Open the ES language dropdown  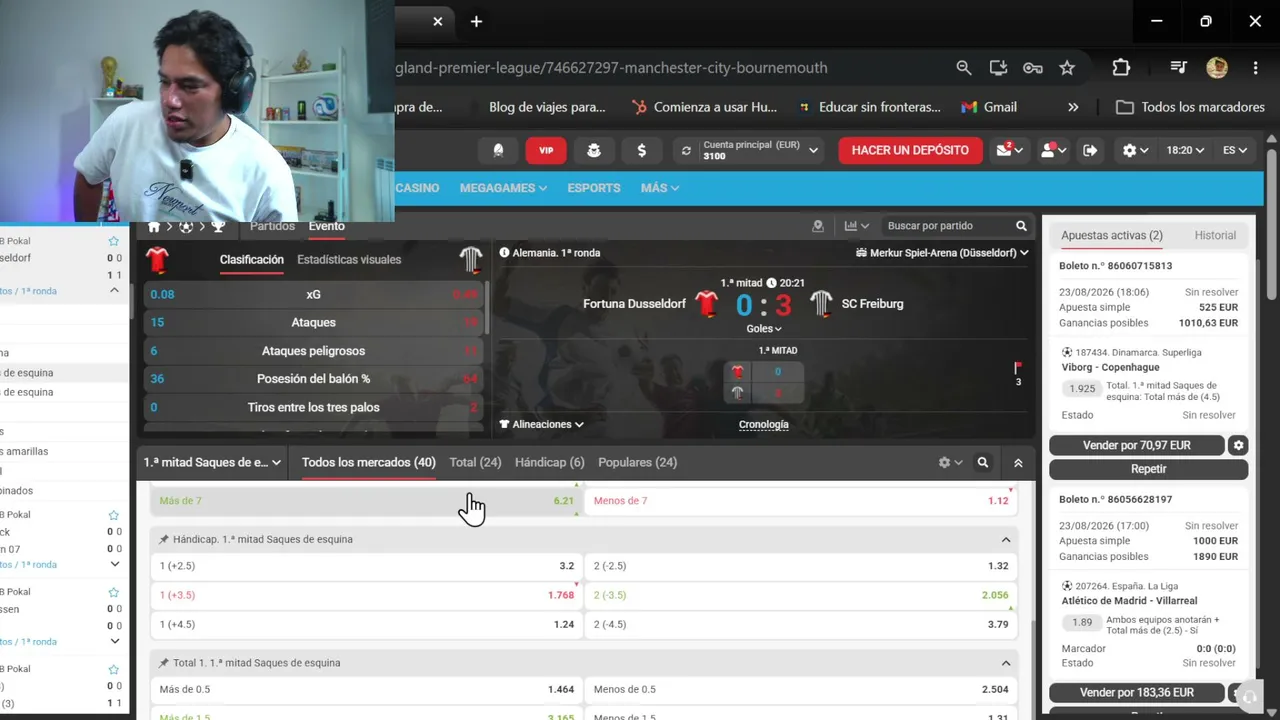click(x=1235, y=150)
